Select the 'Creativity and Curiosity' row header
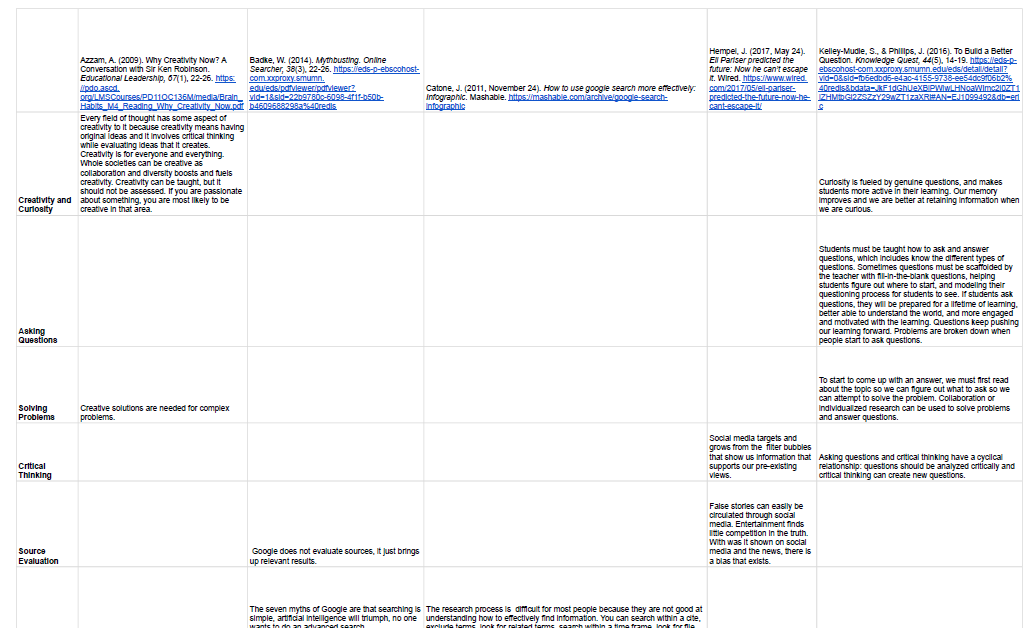1035x628 pixels. (x=47, y=164)
